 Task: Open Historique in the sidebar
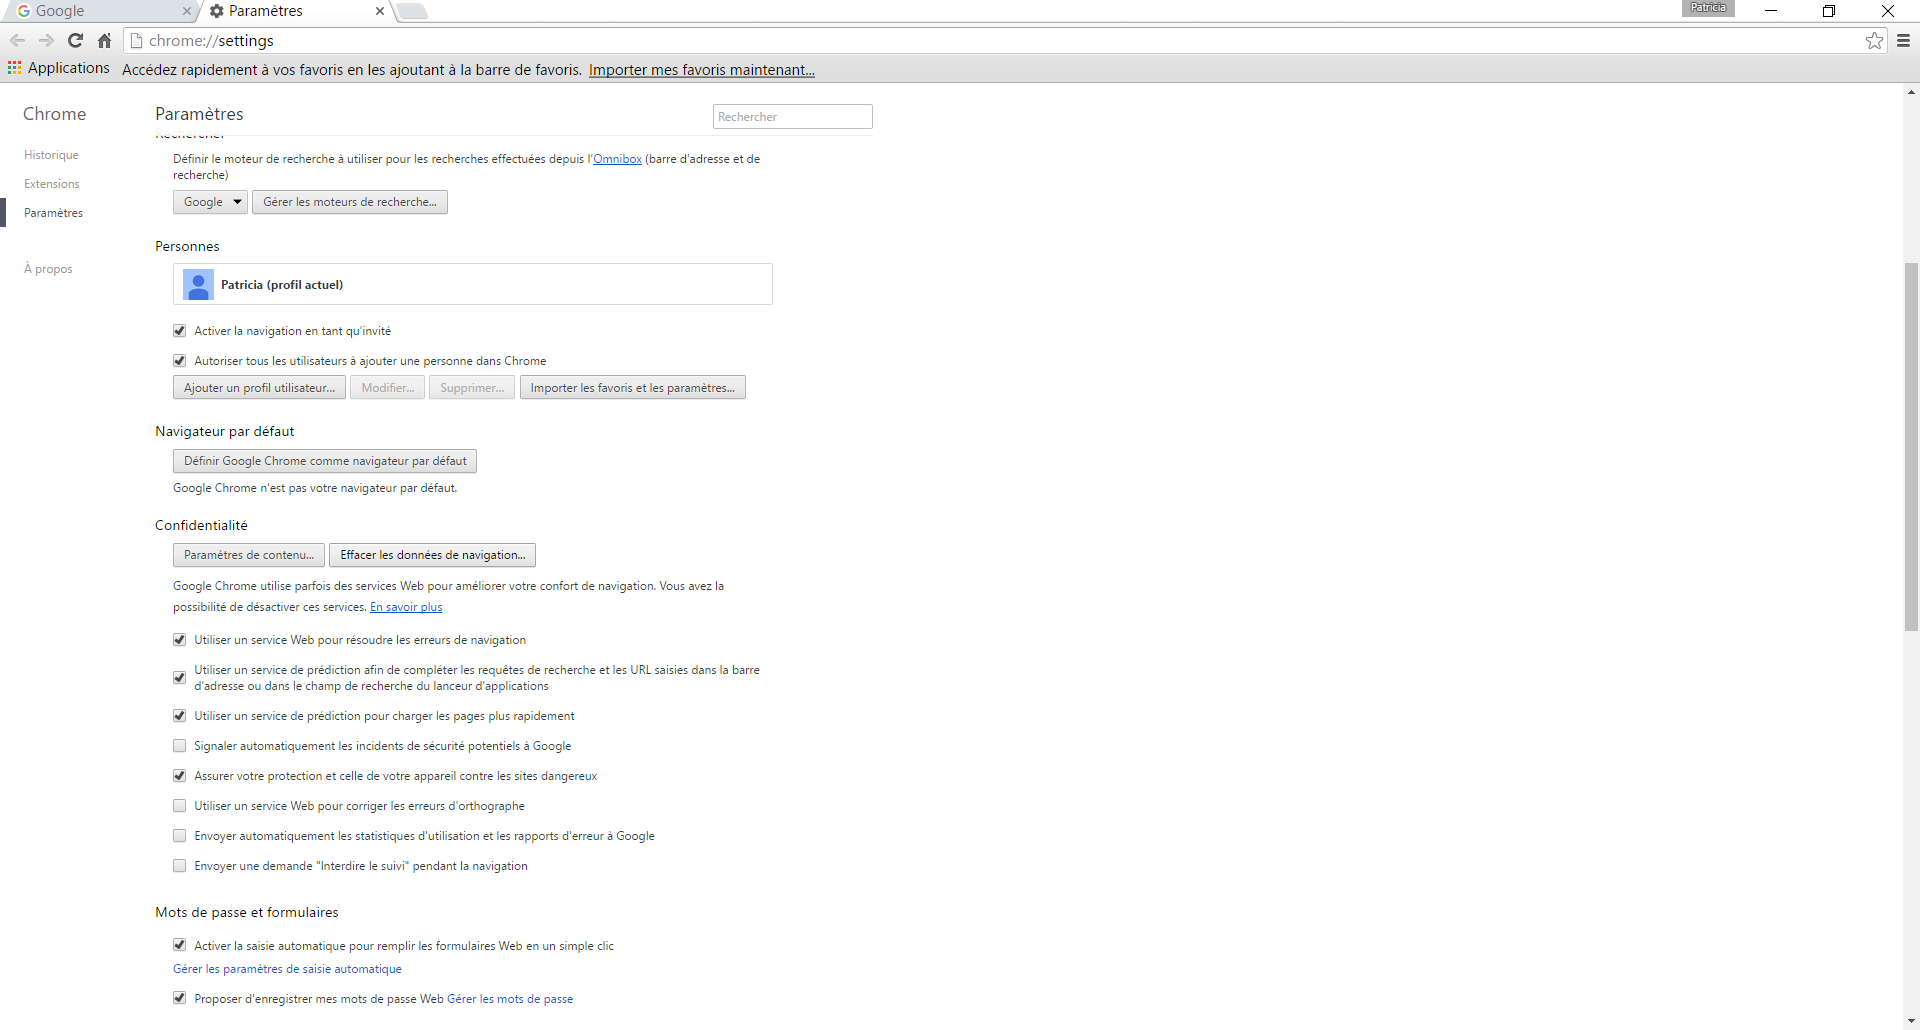(51, 155)
